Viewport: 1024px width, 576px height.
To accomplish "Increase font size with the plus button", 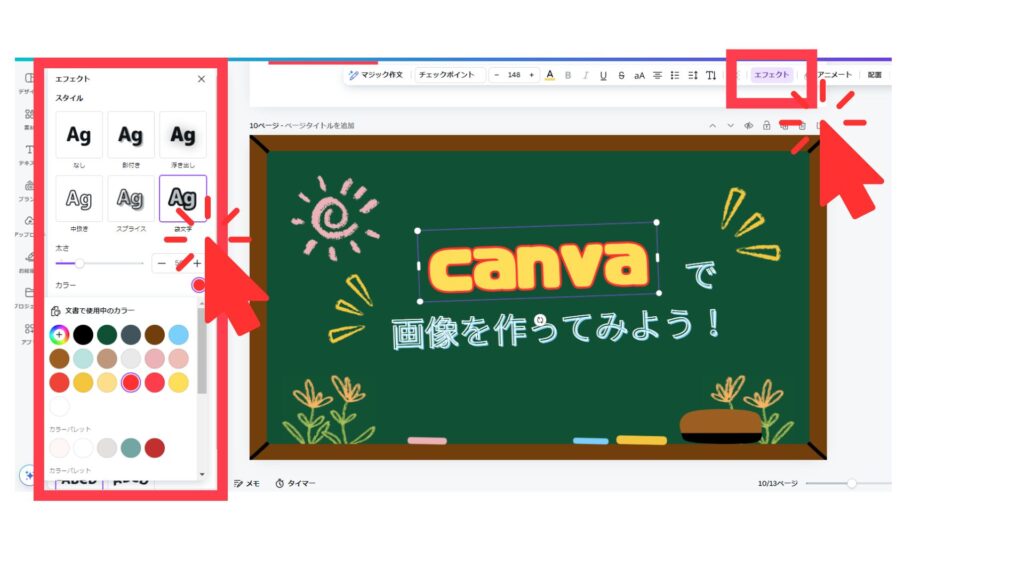I will 532,75.
